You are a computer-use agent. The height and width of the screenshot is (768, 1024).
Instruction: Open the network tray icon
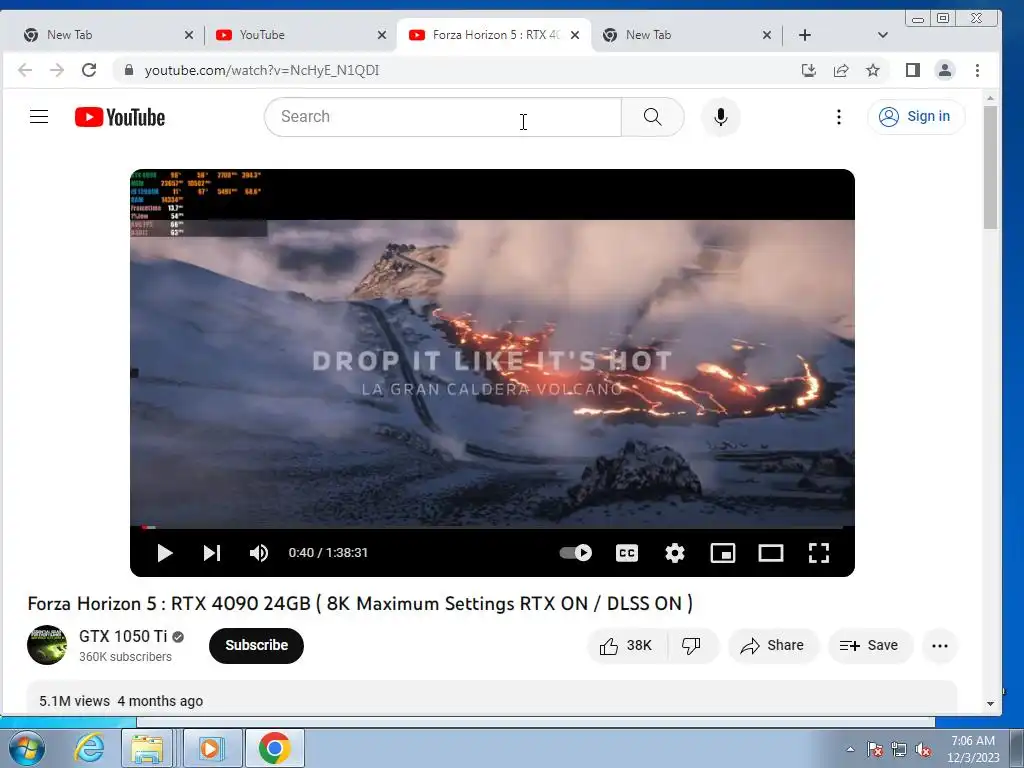coord(899,749)
